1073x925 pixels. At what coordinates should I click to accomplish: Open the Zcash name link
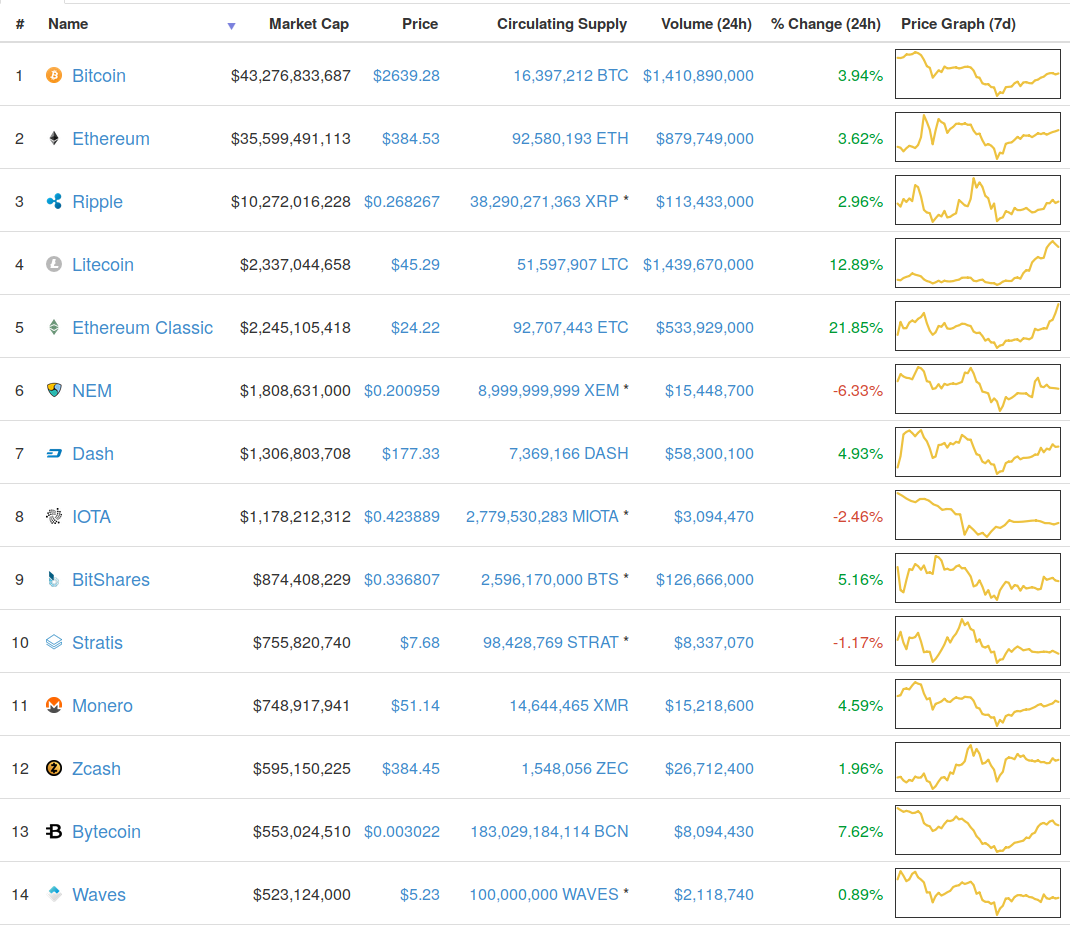[x=96, y=768]
